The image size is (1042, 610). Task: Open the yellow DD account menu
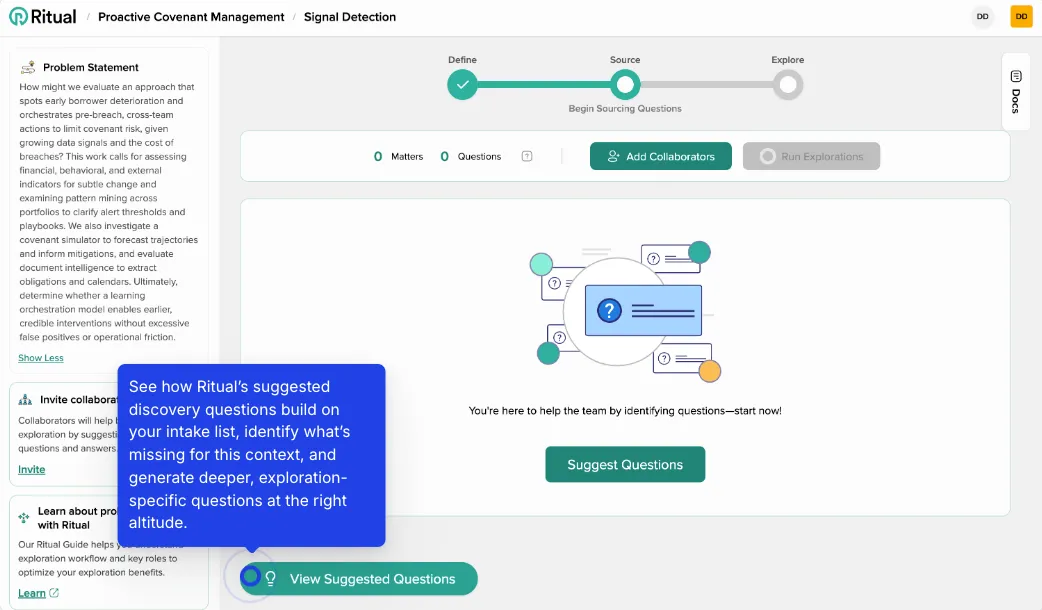coord(1020,16)
